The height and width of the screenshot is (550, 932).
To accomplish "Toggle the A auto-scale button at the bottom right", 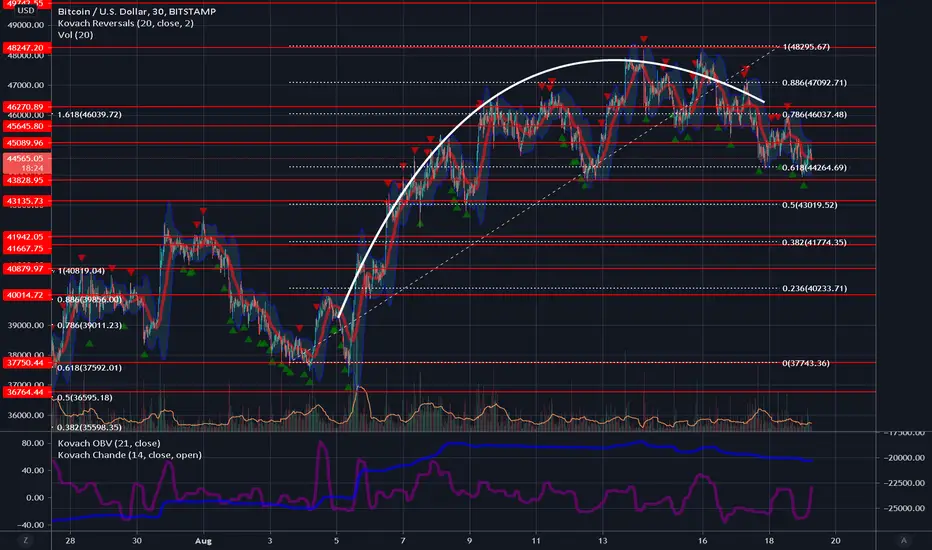I will coord(903,540).
